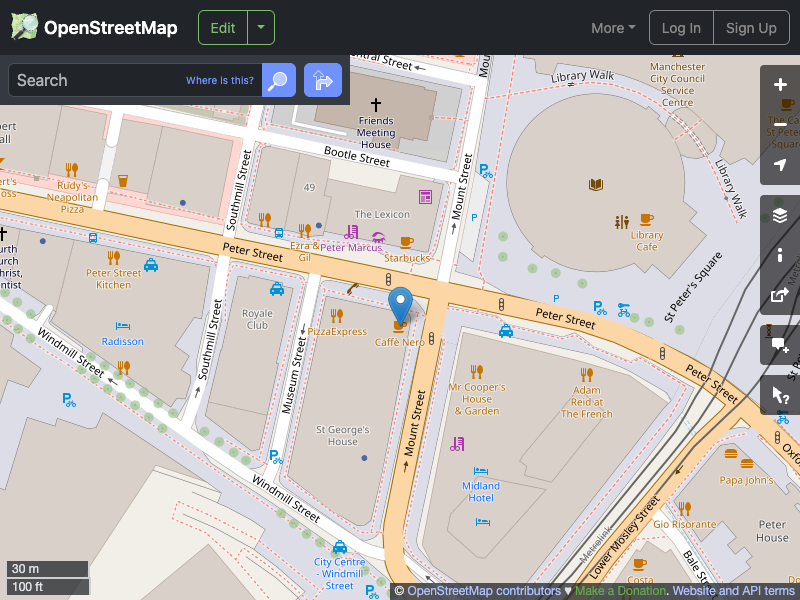Click the Share map icon

pos(780,295)
